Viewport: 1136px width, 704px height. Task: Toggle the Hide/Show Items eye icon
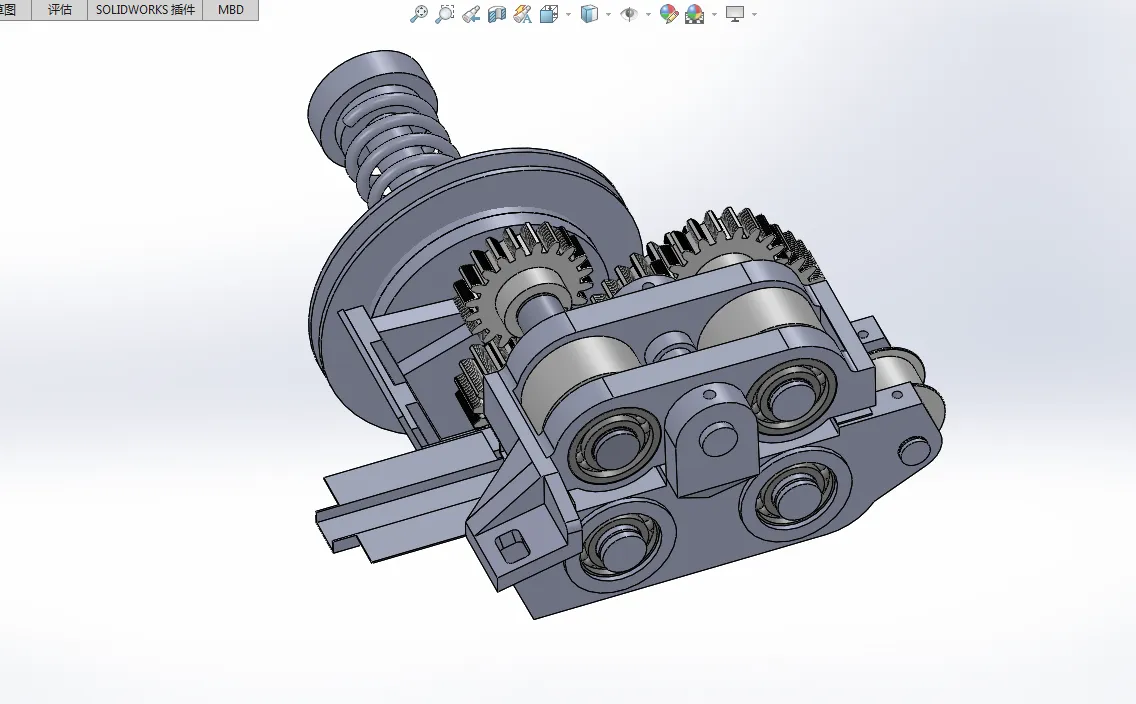coord(629,14)
